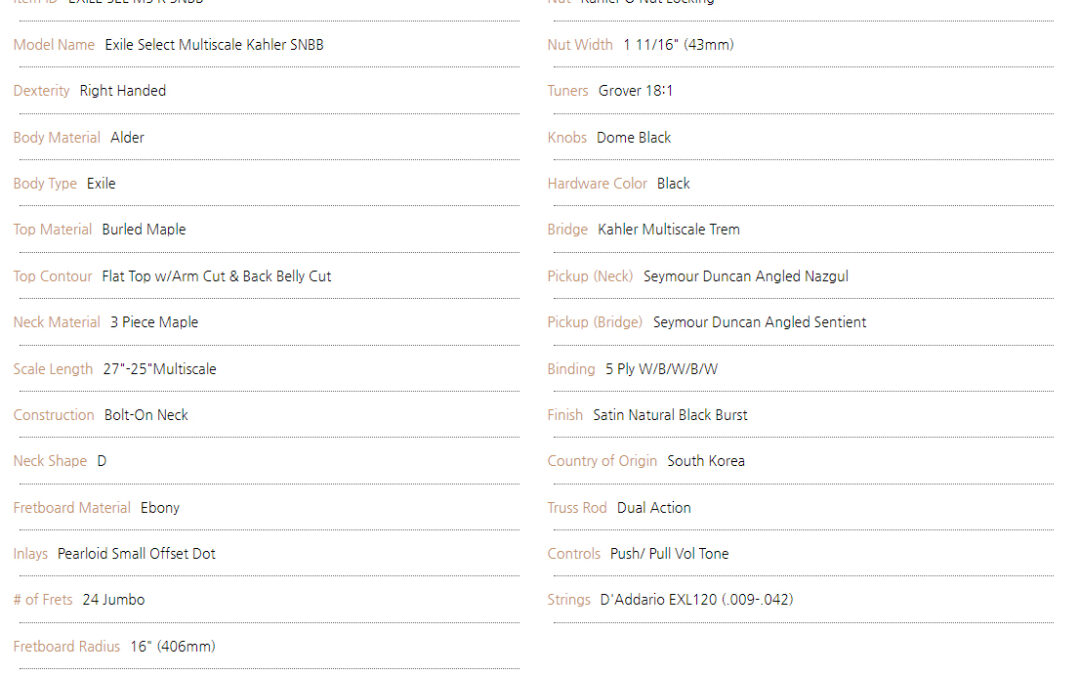Click the Kahler Multiscale Trem bridge value
1080x675 pixels.
669,229
